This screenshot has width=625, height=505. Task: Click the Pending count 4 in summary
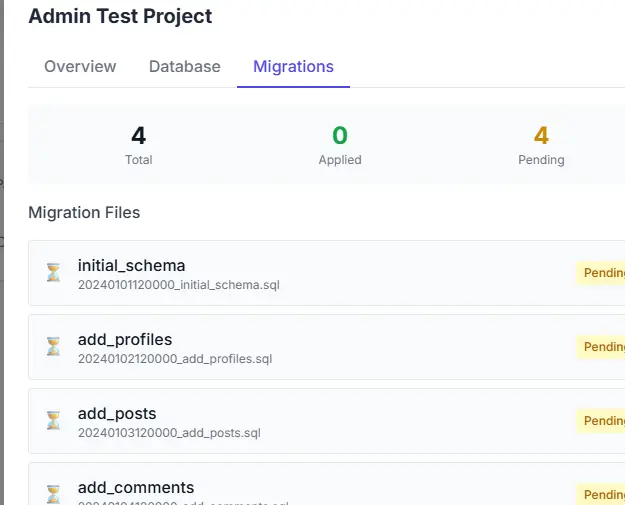541,136
